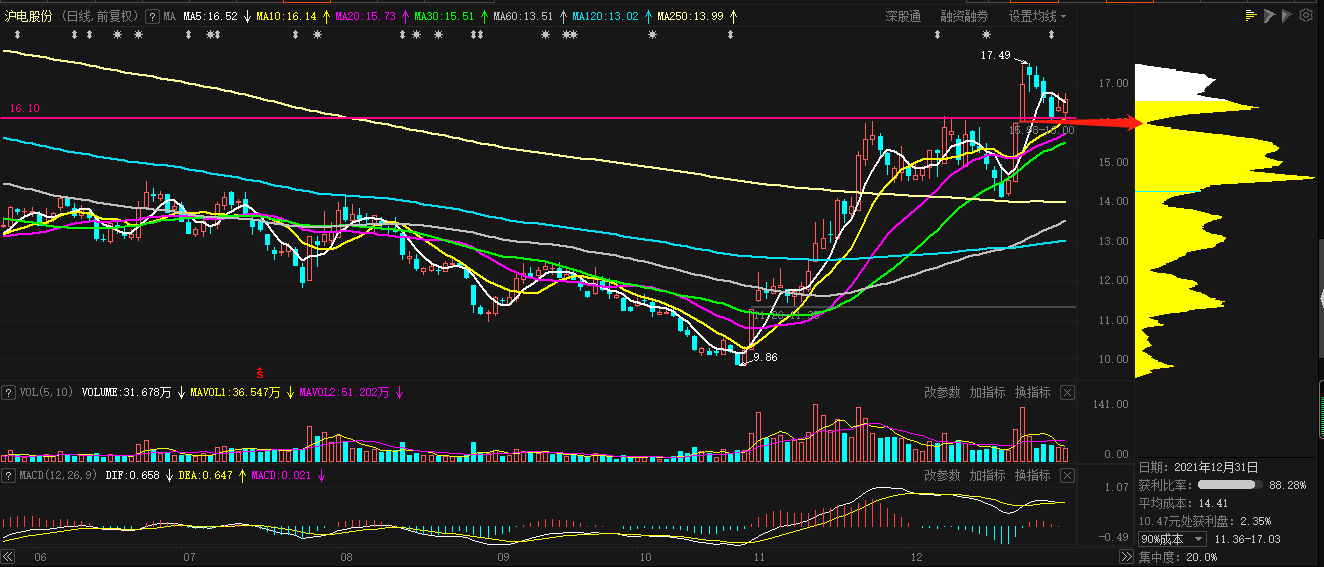This screenshot has width=1324, height=567.
Task: Click the double-arrow icon at bottom left
Action: pyautogui.click(x=9, y=557)
